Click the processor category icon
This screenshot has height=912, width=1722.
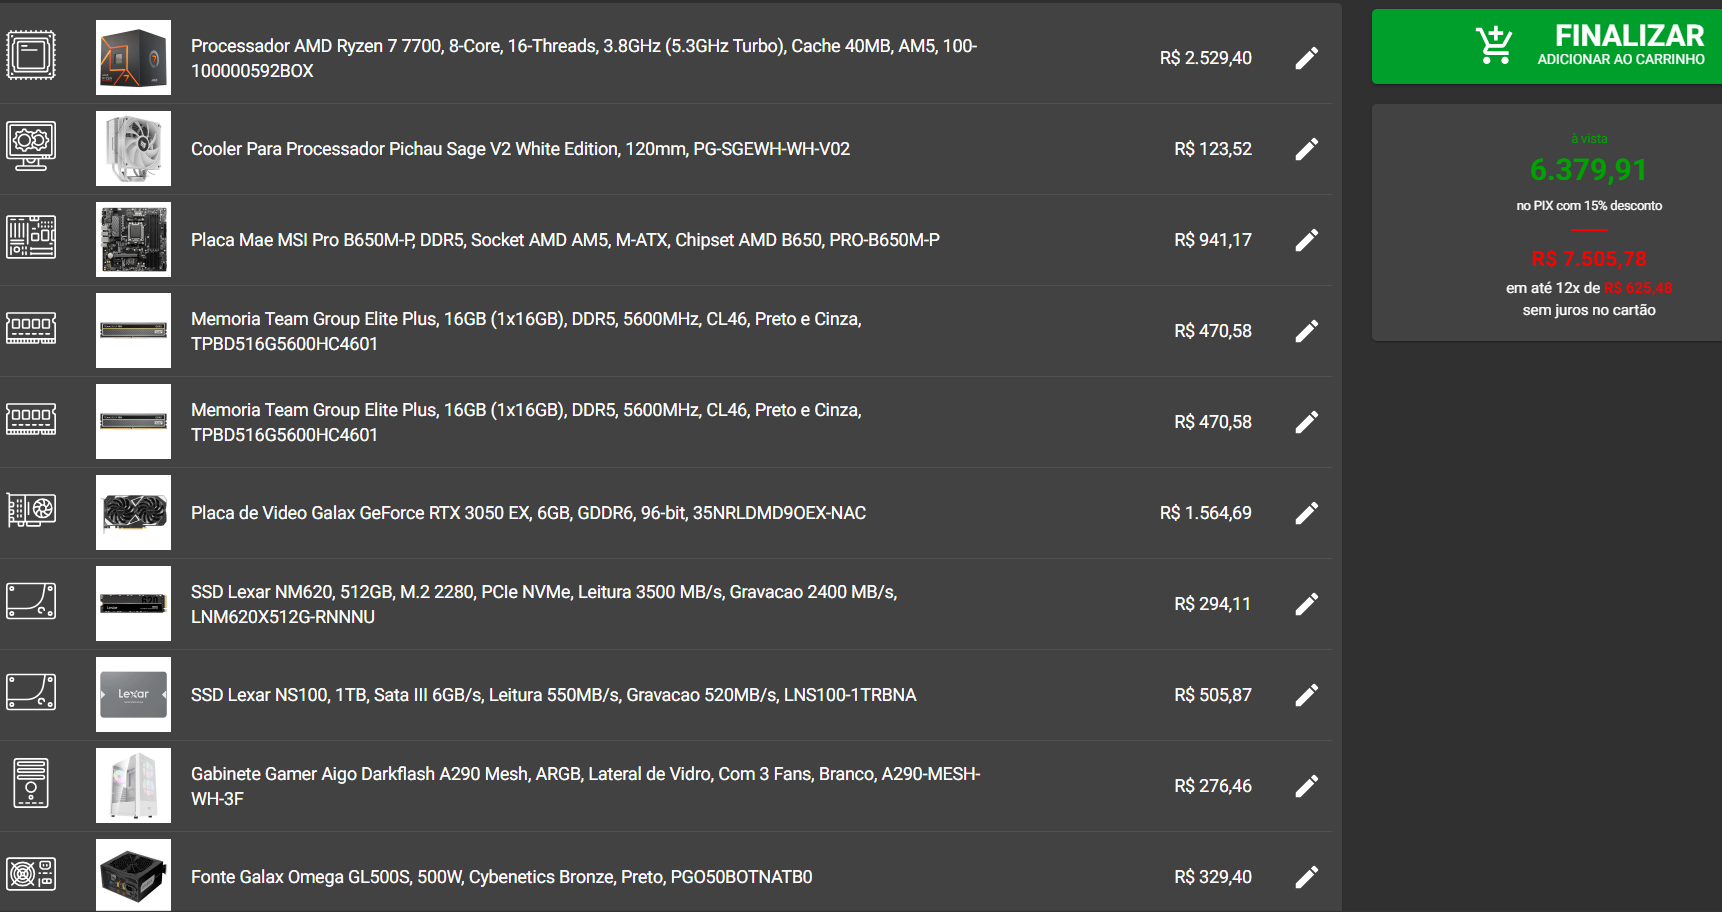(31, 55)
